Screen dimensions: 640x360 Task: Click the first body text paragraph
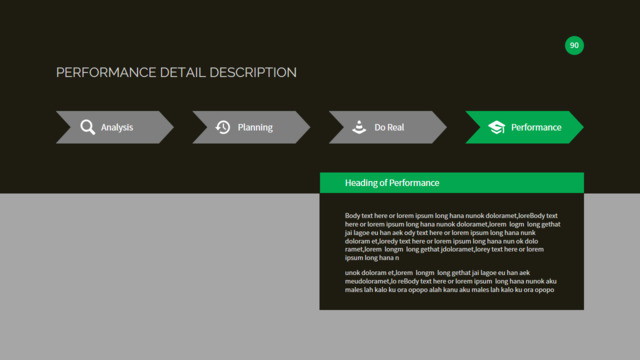pyautogui.click(x=452, y=236)
